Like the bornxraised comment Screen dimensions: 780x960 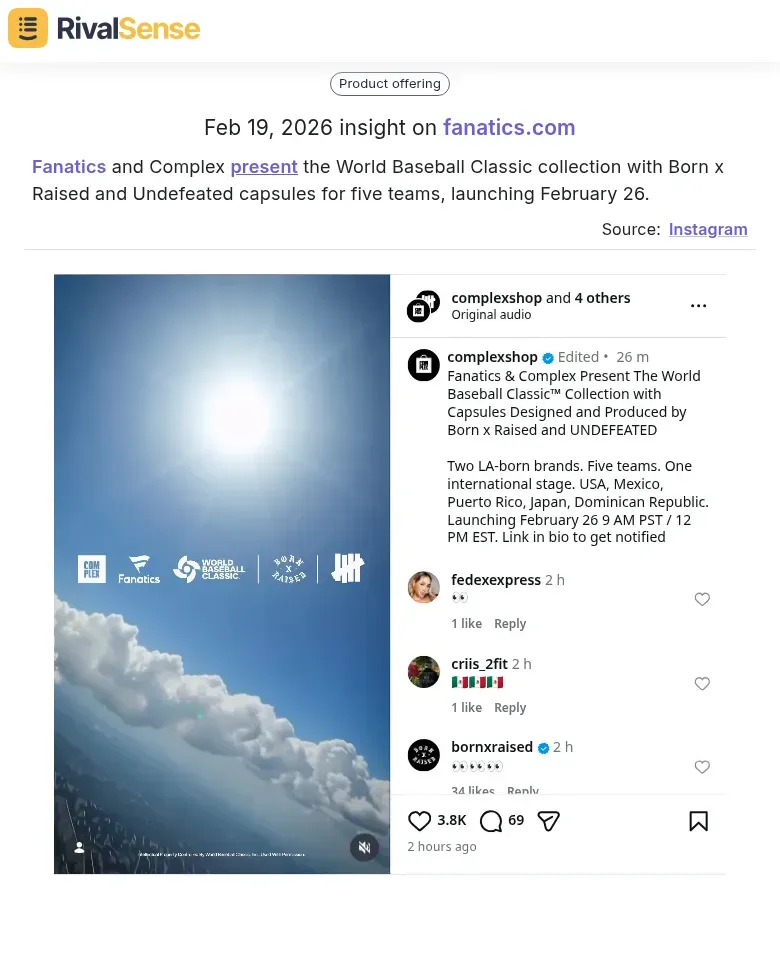click(x=702, y=767)
